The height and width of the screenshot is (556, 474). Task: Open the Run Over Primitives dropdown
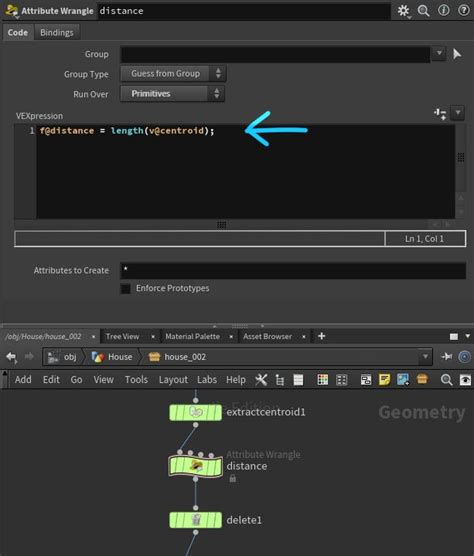click(172, 94)
